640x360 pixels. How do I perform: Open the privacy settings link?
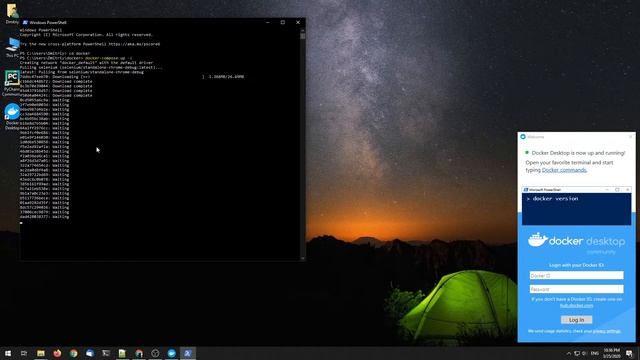click(x=607, y=331)
